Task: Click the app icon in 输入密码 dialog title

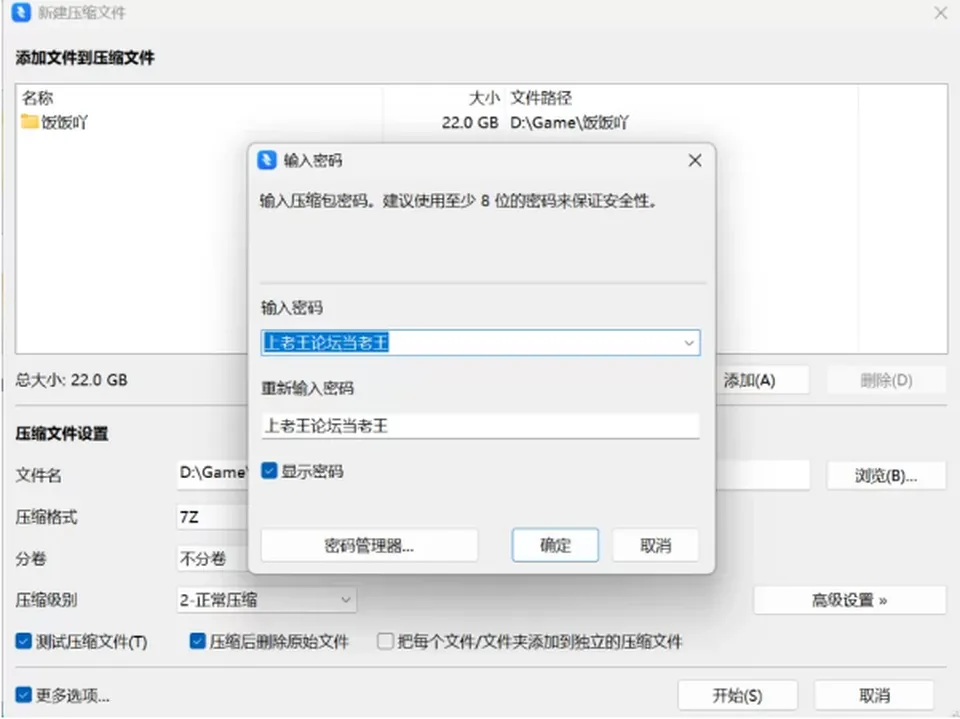Action: (x=267, y=160)
